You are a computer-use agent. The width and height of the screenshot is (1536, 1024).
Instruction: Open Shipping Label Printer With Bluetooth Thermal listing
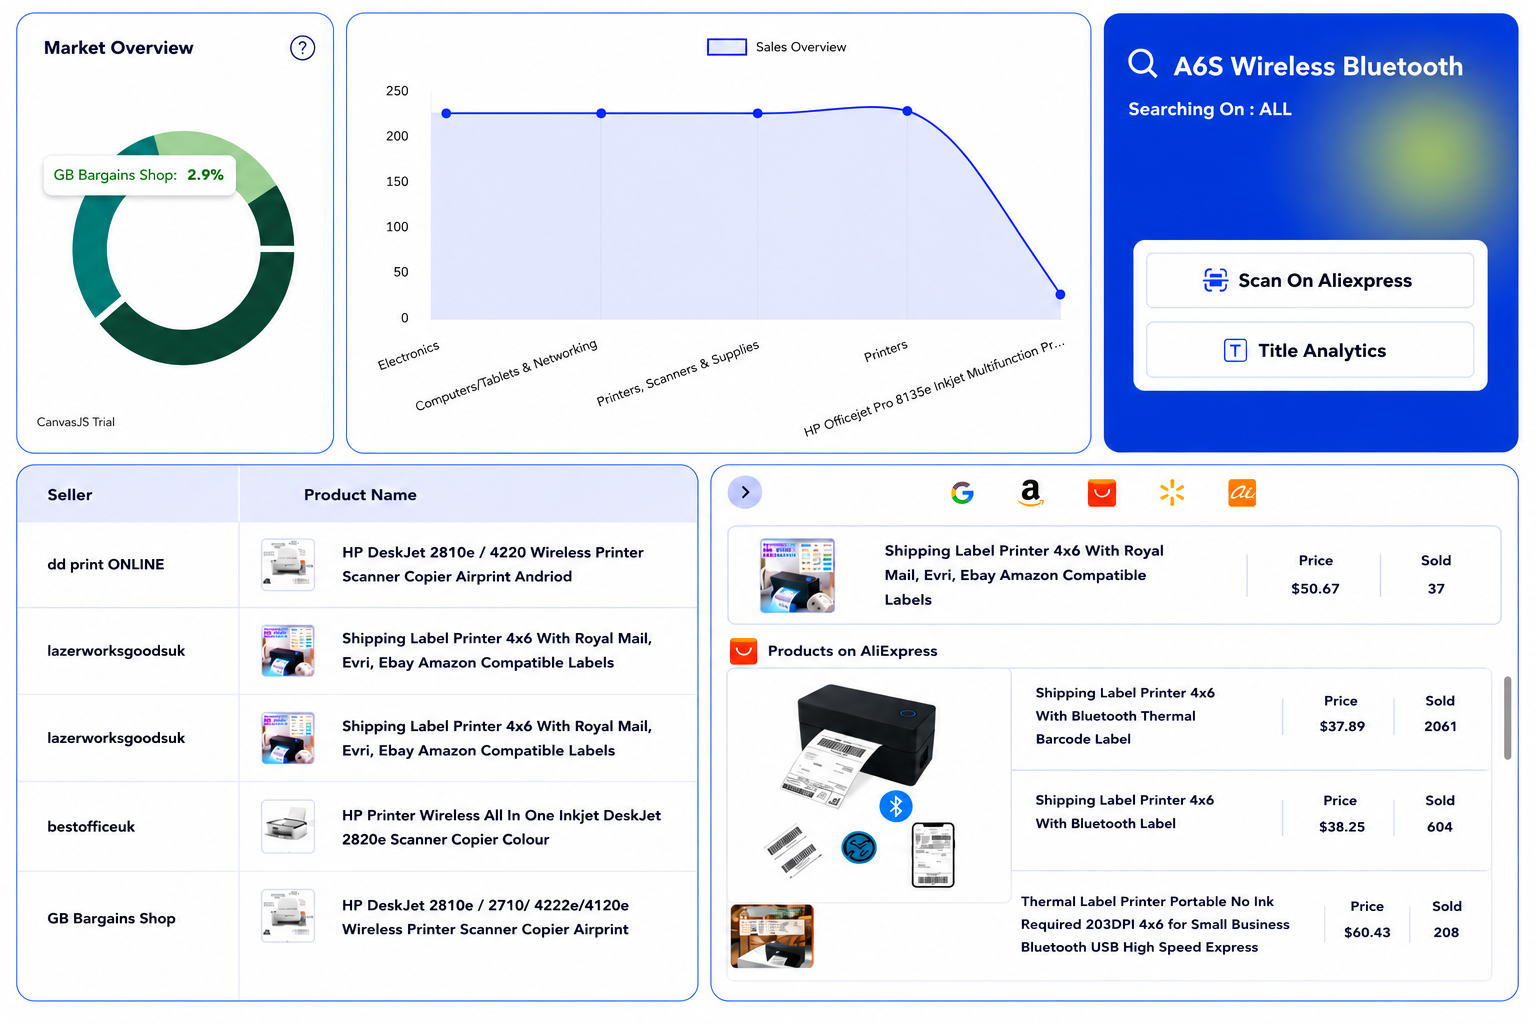point(1125,716)
